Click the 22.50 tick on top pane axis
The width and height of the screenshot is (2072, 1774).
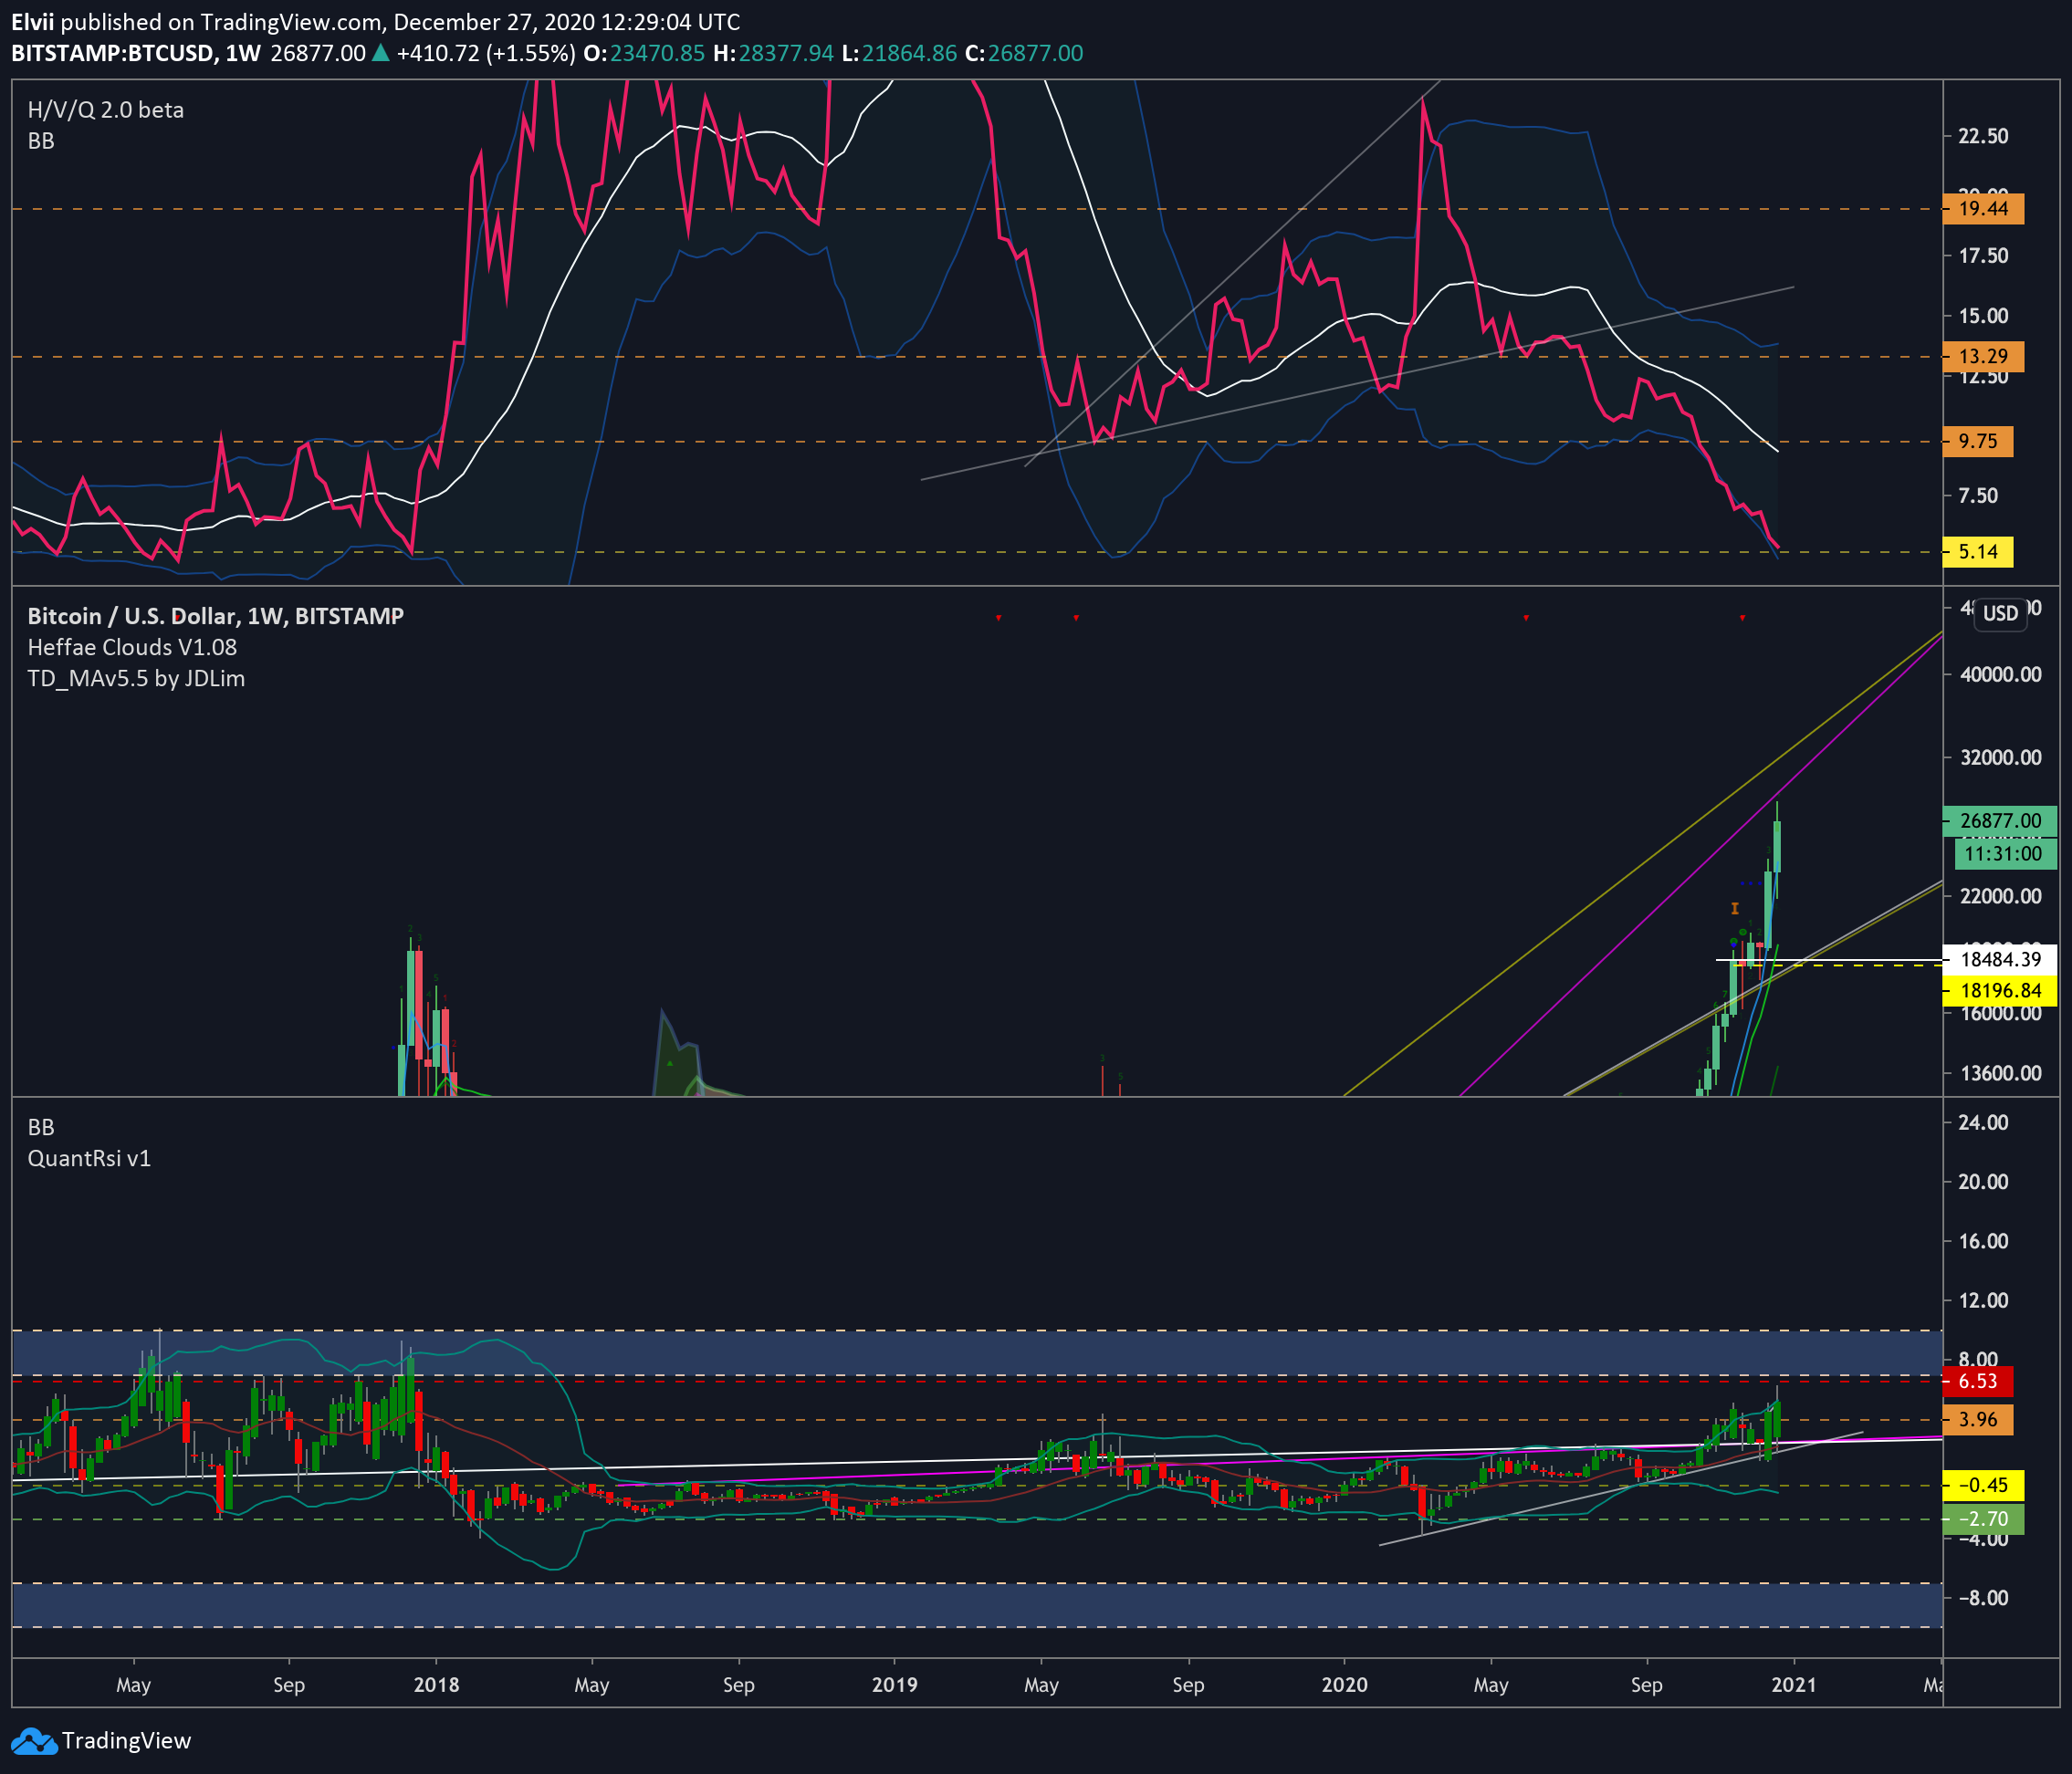(x=1984, y=136)
